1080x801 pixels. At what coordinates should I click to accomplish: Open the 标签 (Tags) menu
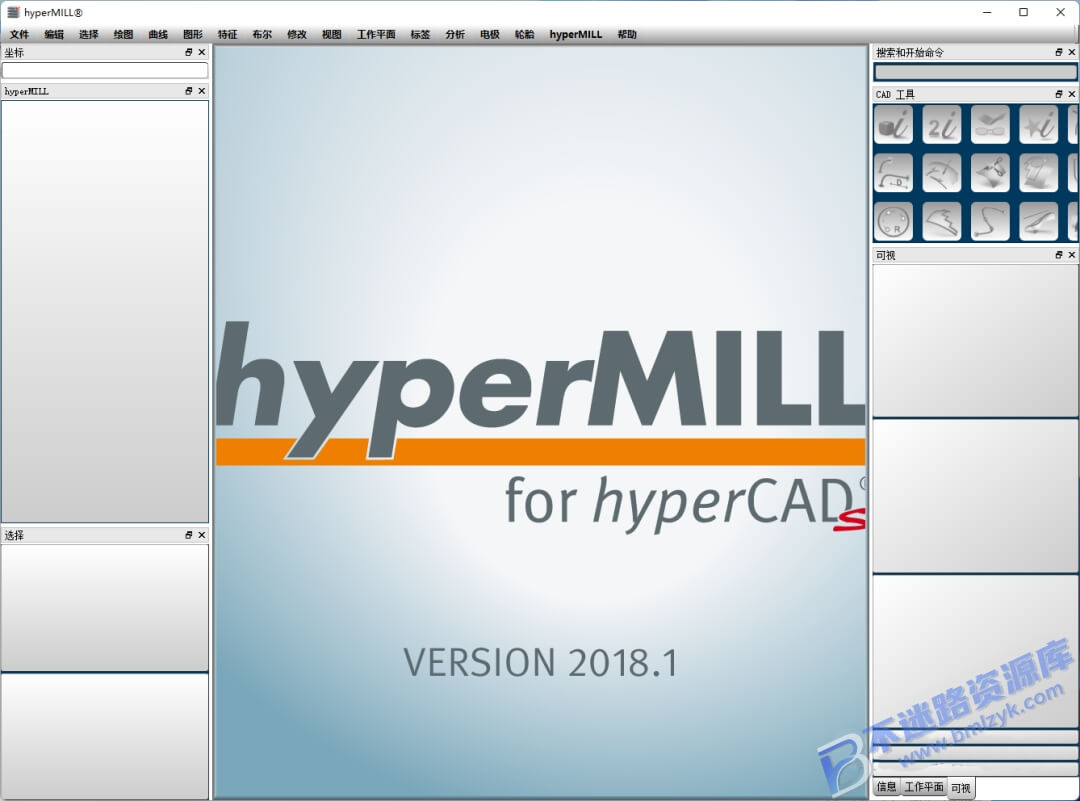pyautogui.click(x=420, y=34)
